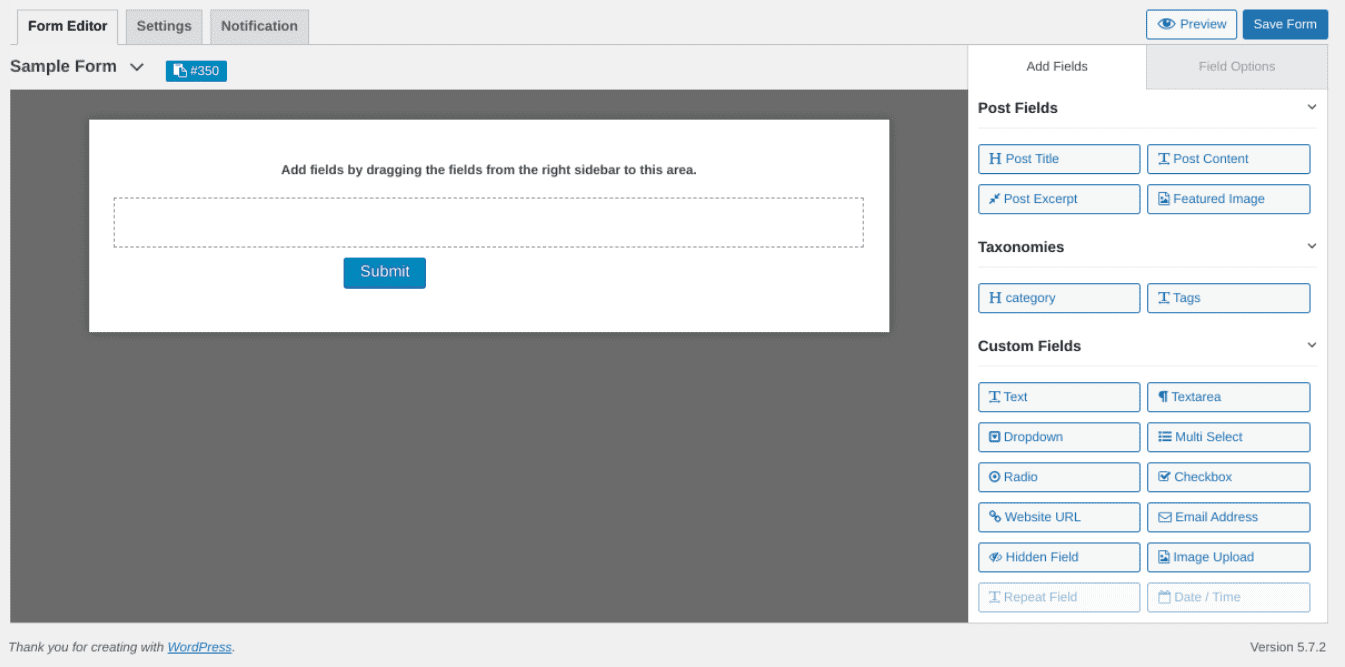Add an Email Address field
Image resolution: width=1345 pixels, height=667 pixels.
tap(1228, 517)
